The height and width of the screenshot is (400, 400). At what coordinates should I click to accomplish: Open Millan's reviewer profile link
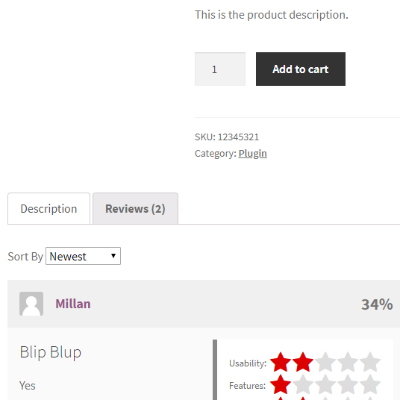[73, 304]
